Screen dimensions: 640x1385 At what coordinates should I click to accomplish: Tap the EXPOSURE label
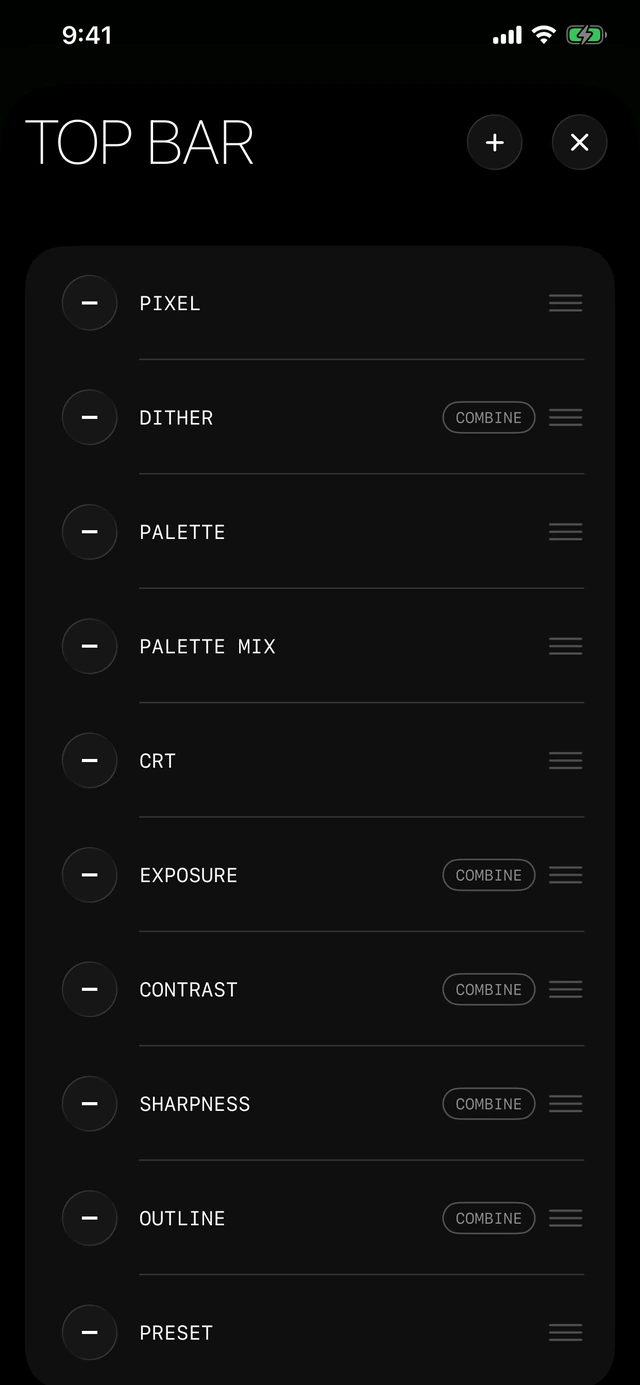(189, 875)
